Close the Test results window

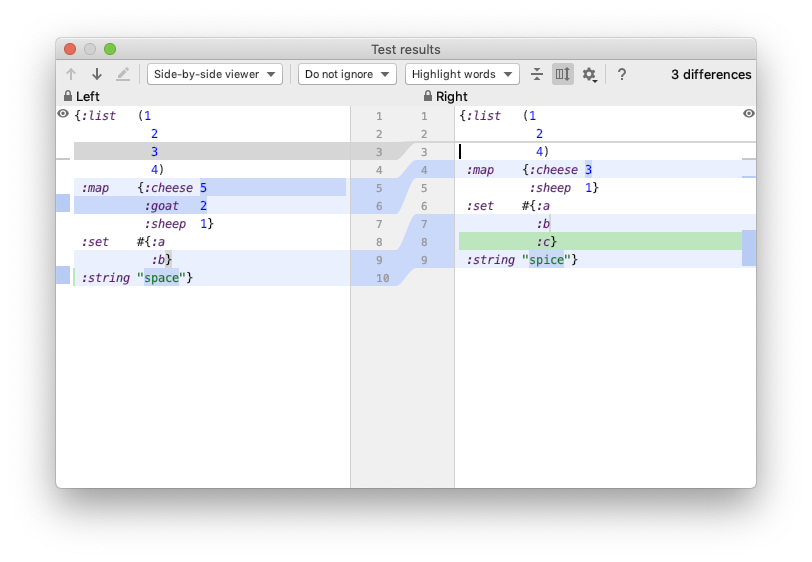coord(70,49)
